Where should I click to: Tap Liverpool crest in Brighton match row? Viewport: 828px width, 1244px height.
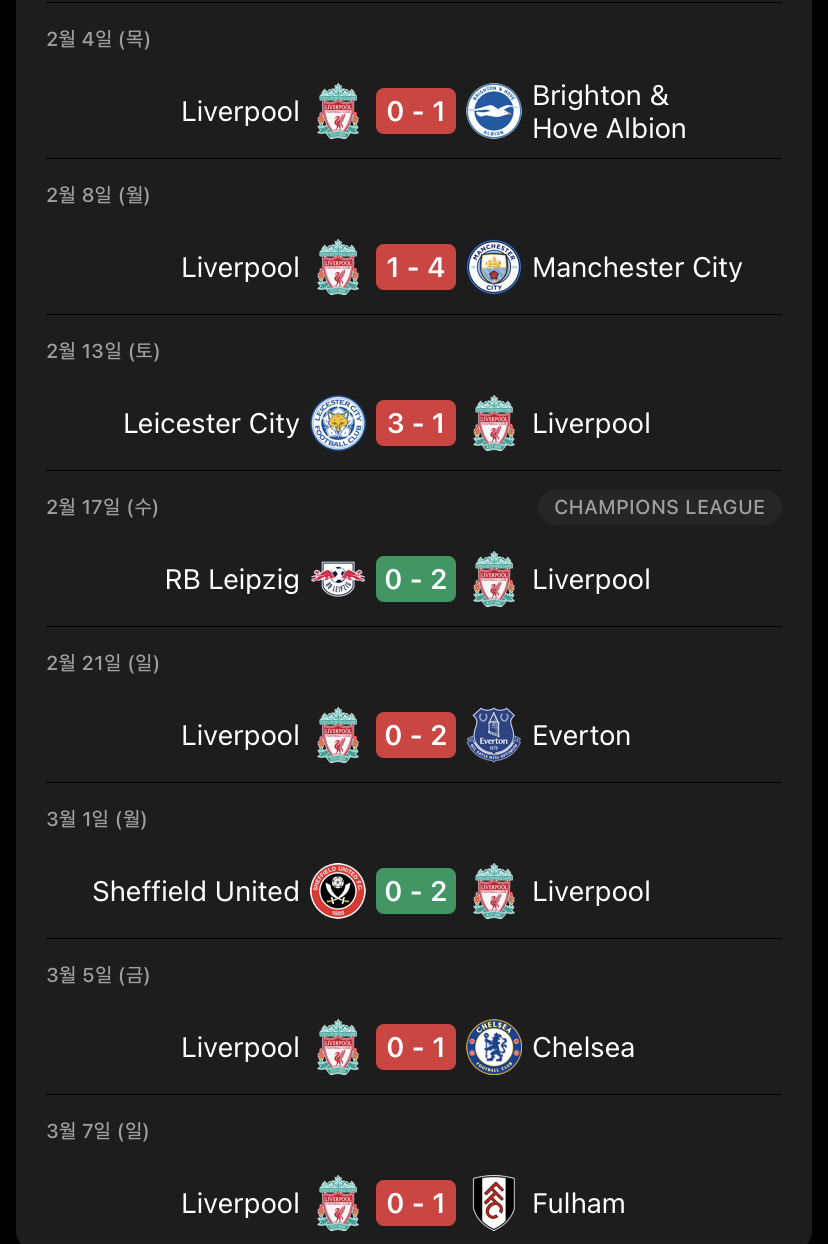click(x=338, y=111)
